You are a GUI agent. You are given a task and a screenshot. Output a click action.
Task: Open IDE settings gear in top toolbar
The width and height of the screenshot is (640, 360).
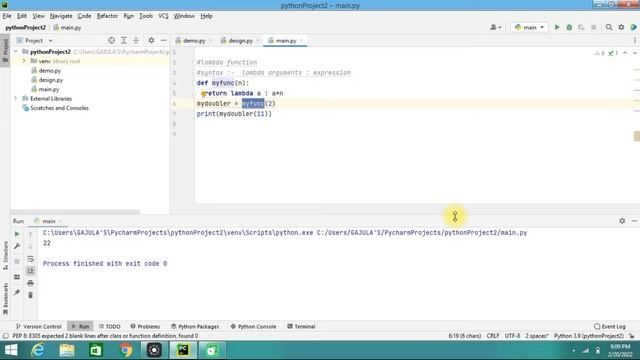[x=621, y=27]
